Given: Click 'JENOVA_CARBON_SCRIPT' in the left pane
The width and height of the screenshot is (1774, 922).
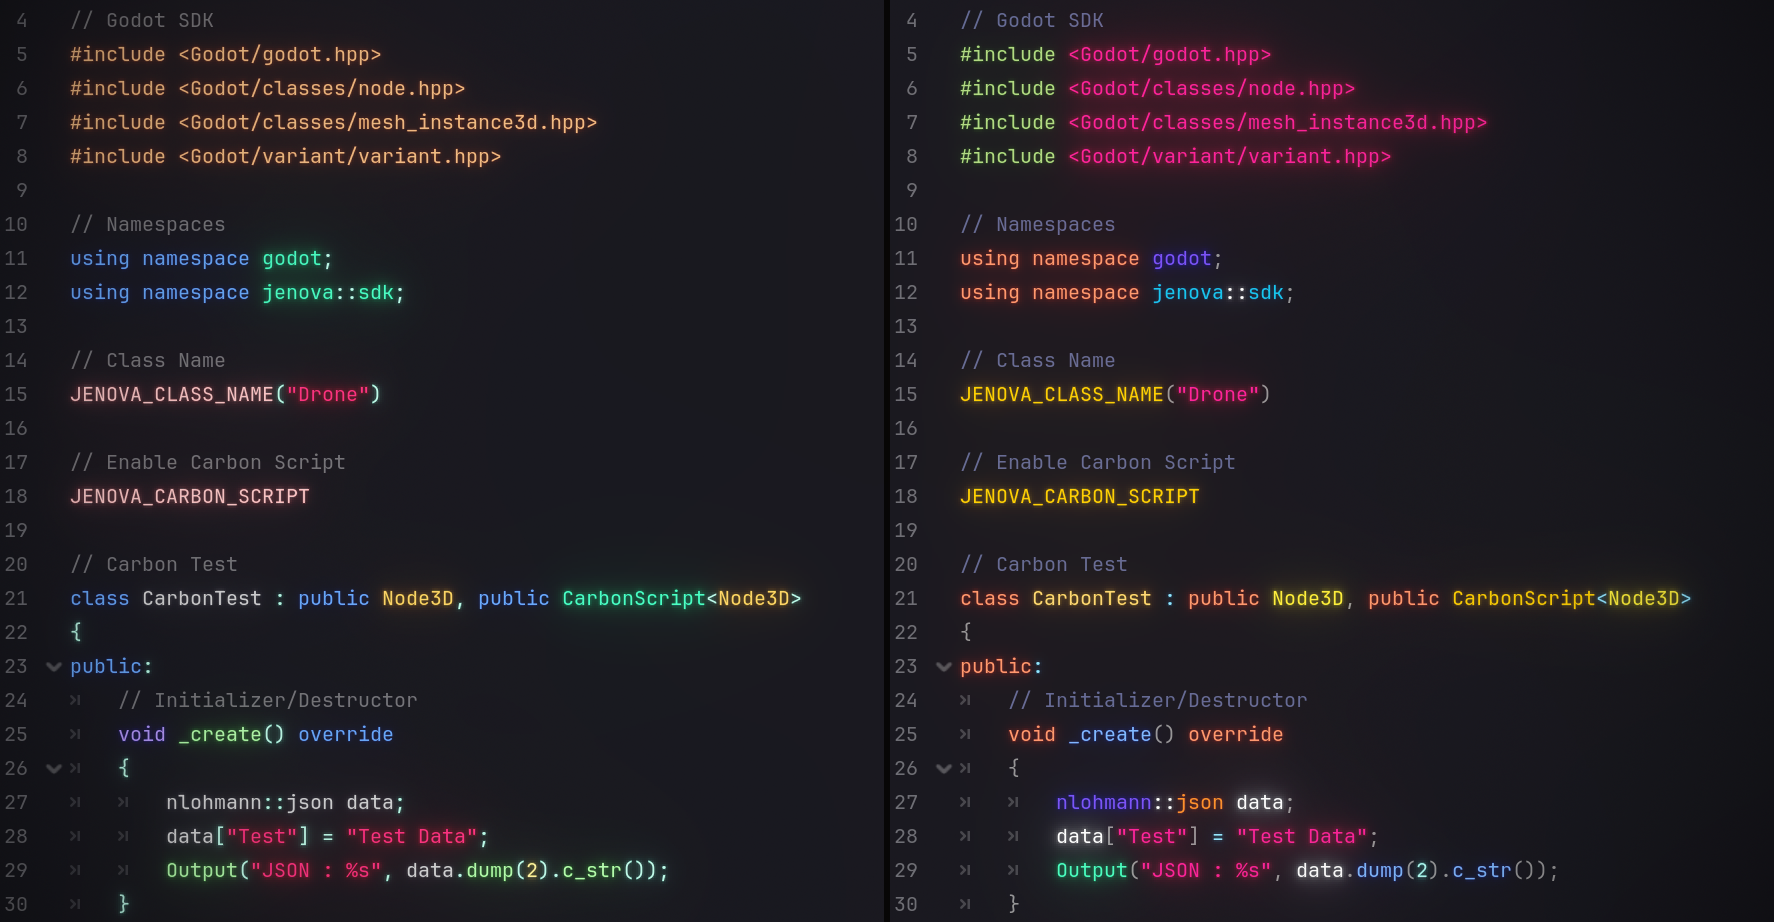Looking at the screenshot, I should tap(190, 497).
